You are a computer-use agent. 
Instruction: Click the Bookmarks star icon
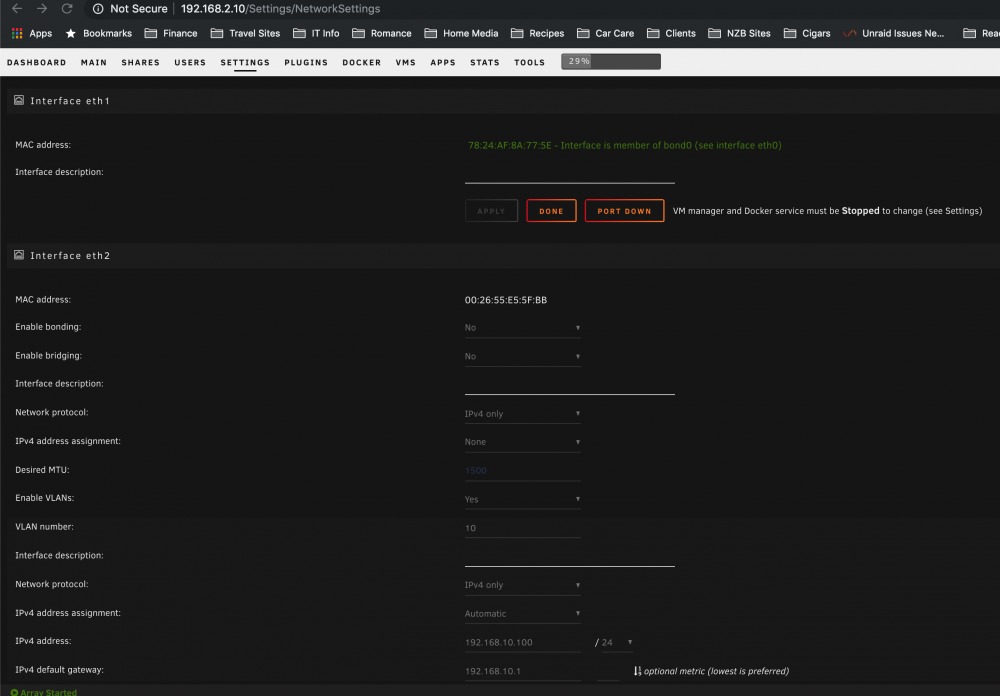71,33
